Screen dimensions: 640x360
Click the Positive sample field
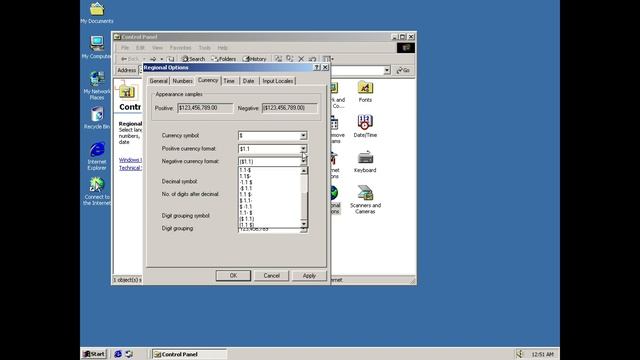(x=205, y=108)
